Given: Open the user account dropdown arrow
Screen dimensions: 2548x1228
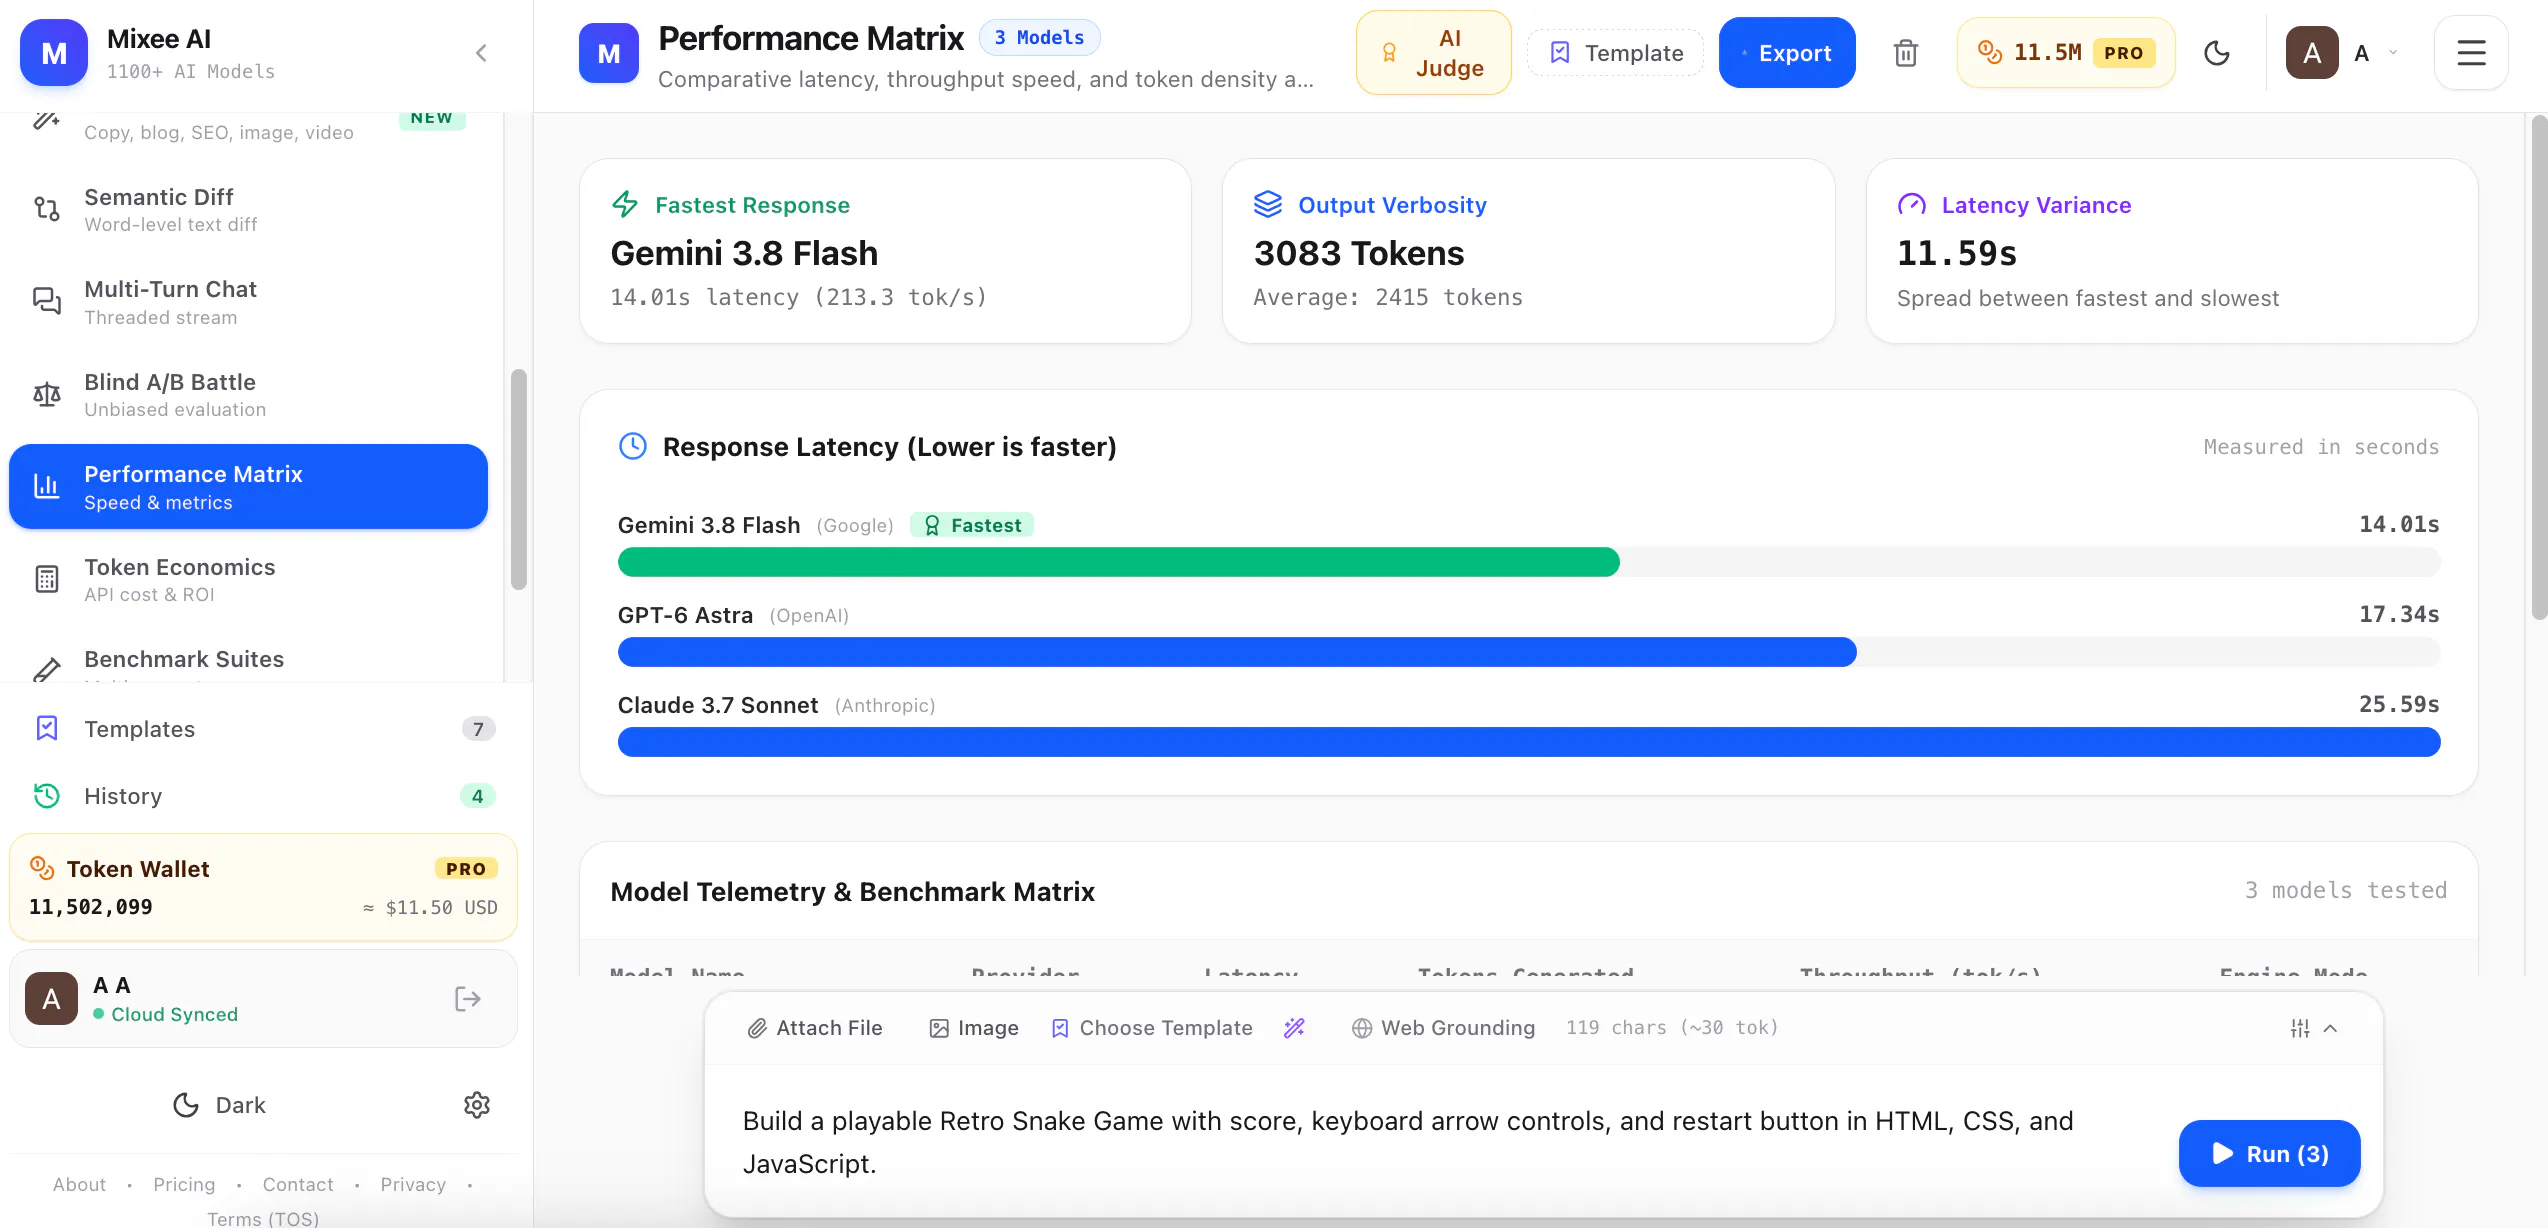Looking at the screenshot, I should (2393, 53).
